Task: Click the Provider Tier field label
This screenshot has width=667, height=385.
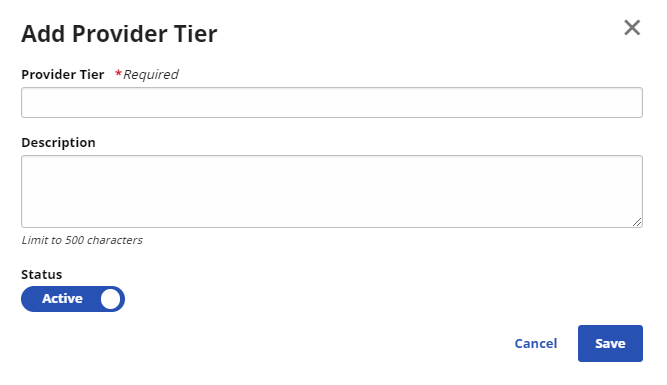Action: coord(63,74)
